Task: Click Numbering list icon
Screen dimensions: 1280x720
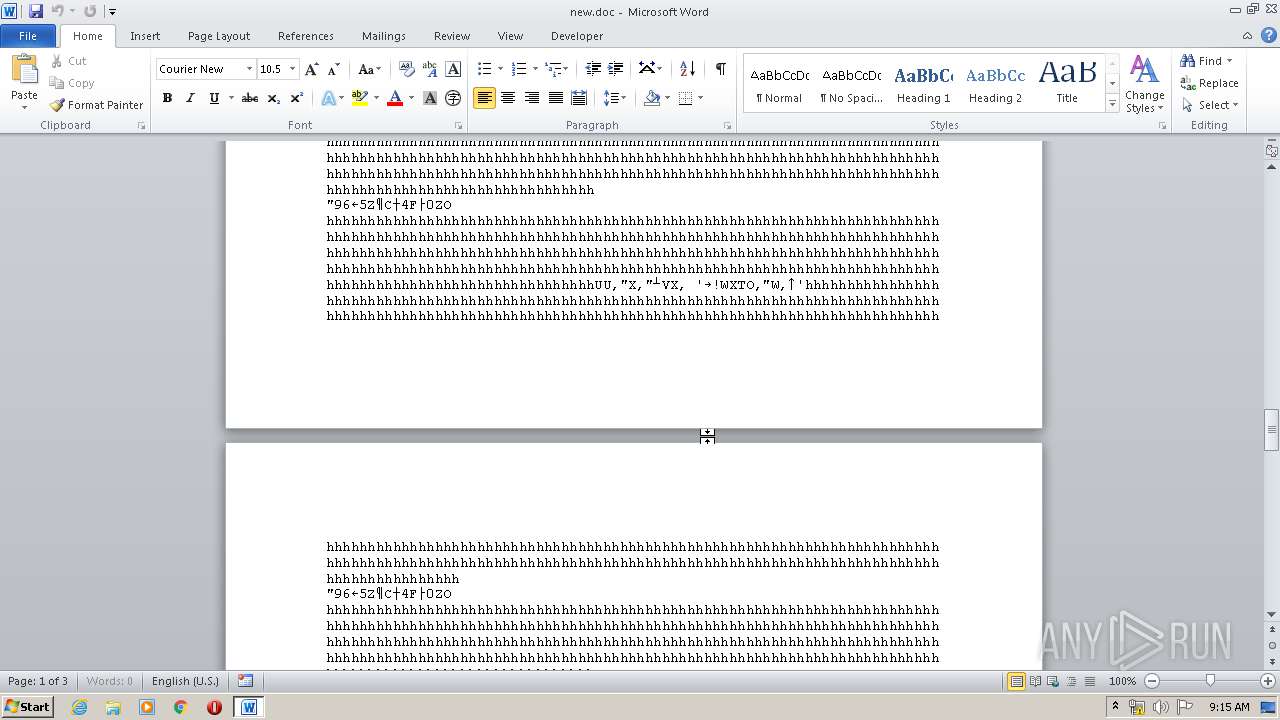Action: click(x=518, y=69)
